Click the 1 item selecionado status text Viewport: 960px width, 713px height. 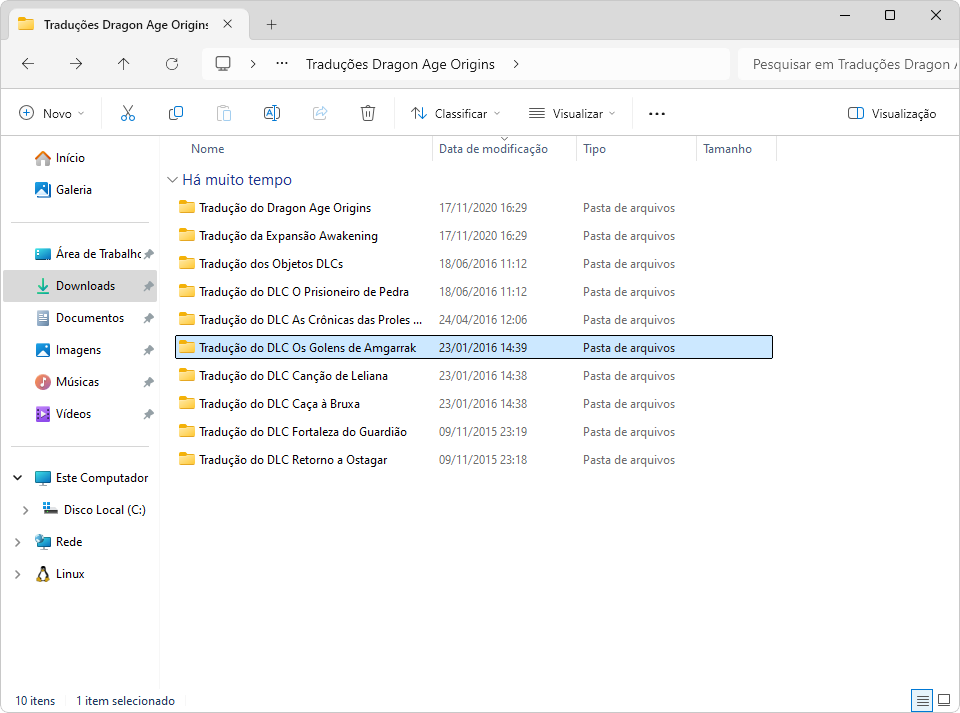tap(126, 701)
